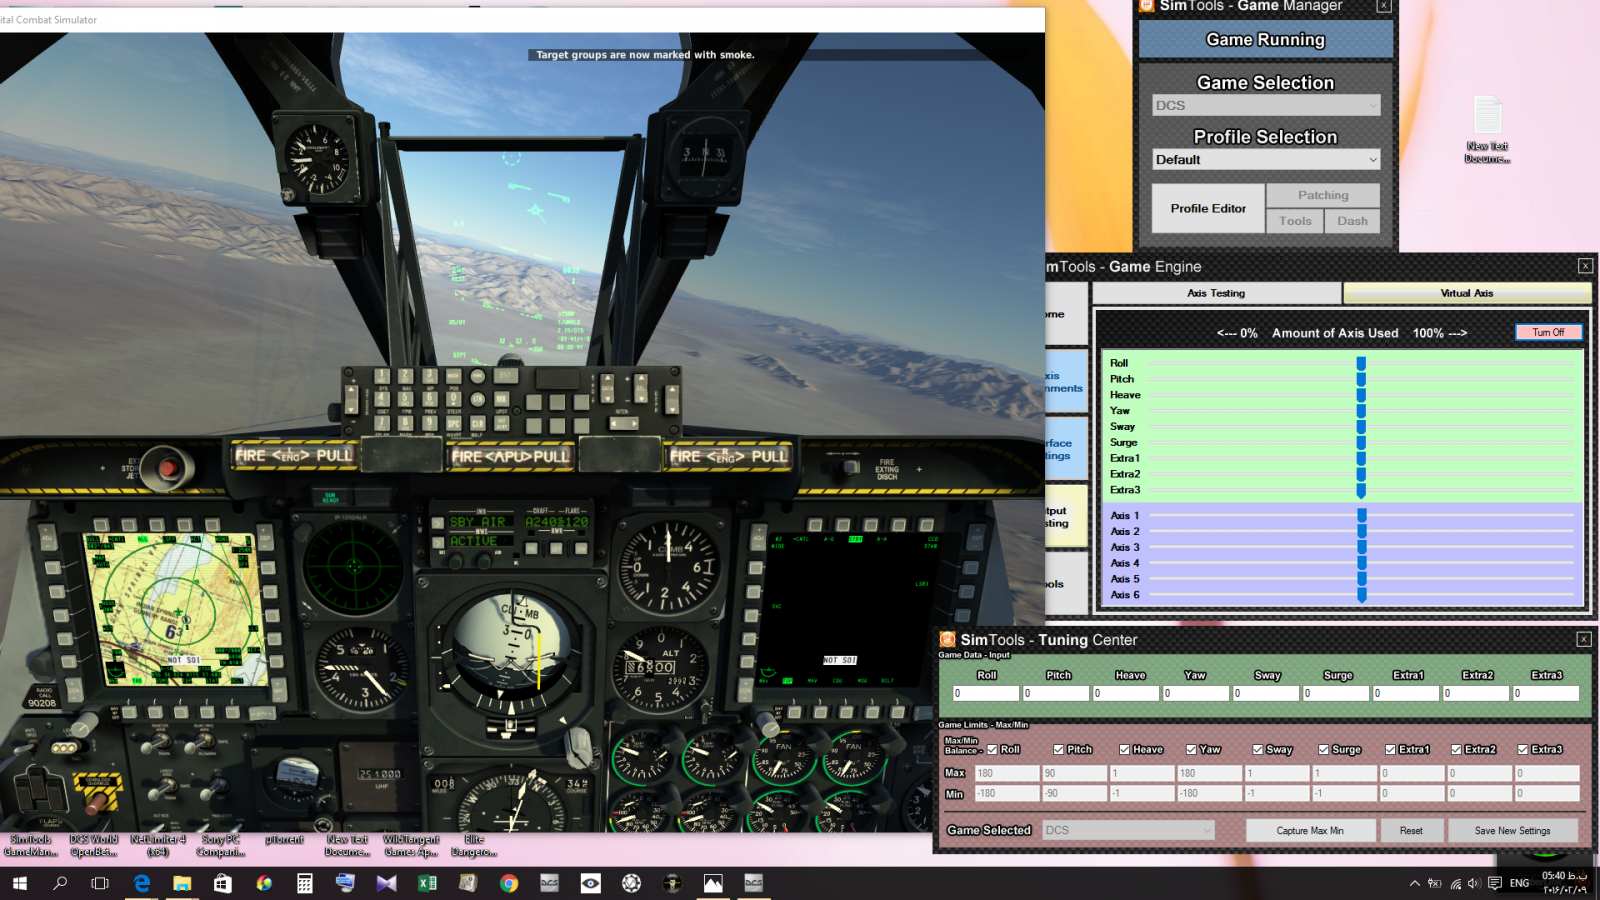Open Microsoft Edge on the taskbar

[x=142, y=883]
